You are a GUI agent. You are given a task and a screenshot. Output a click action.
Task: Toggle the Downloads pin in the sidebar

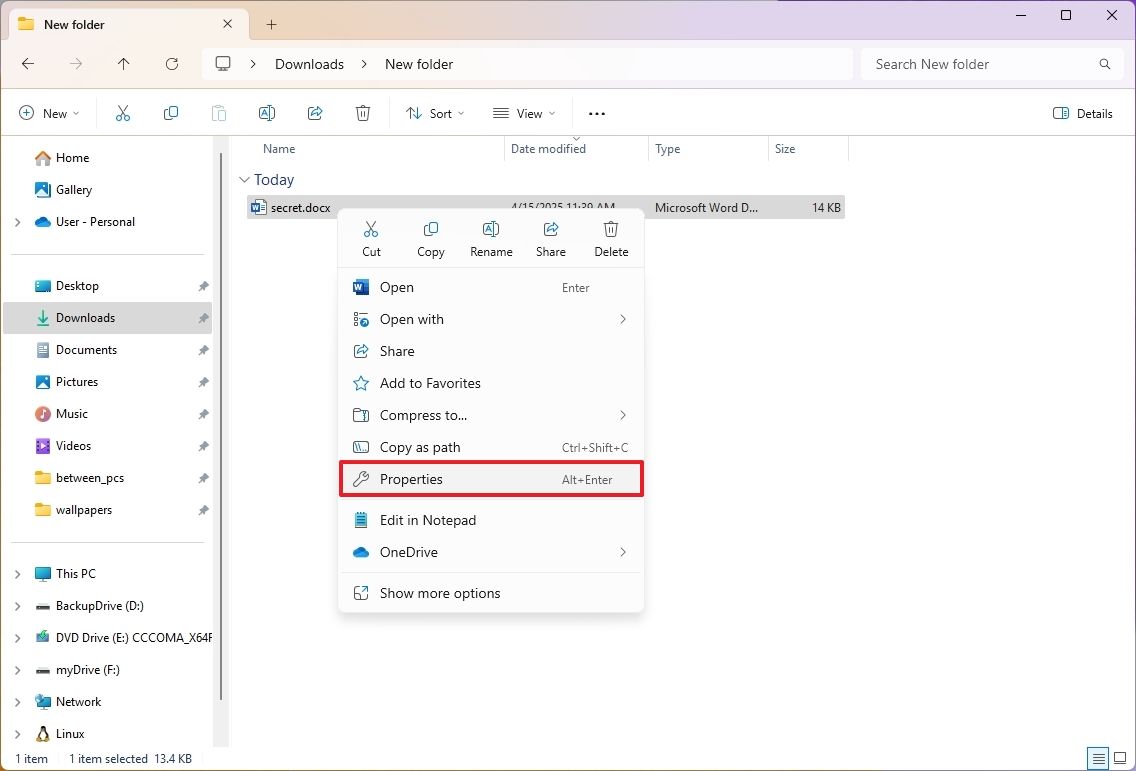coord(202,317)
